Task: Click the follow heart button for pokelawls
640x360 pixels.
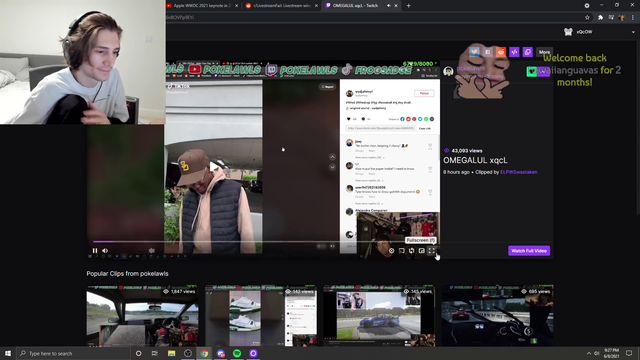Action: click(x=531, y=71)
